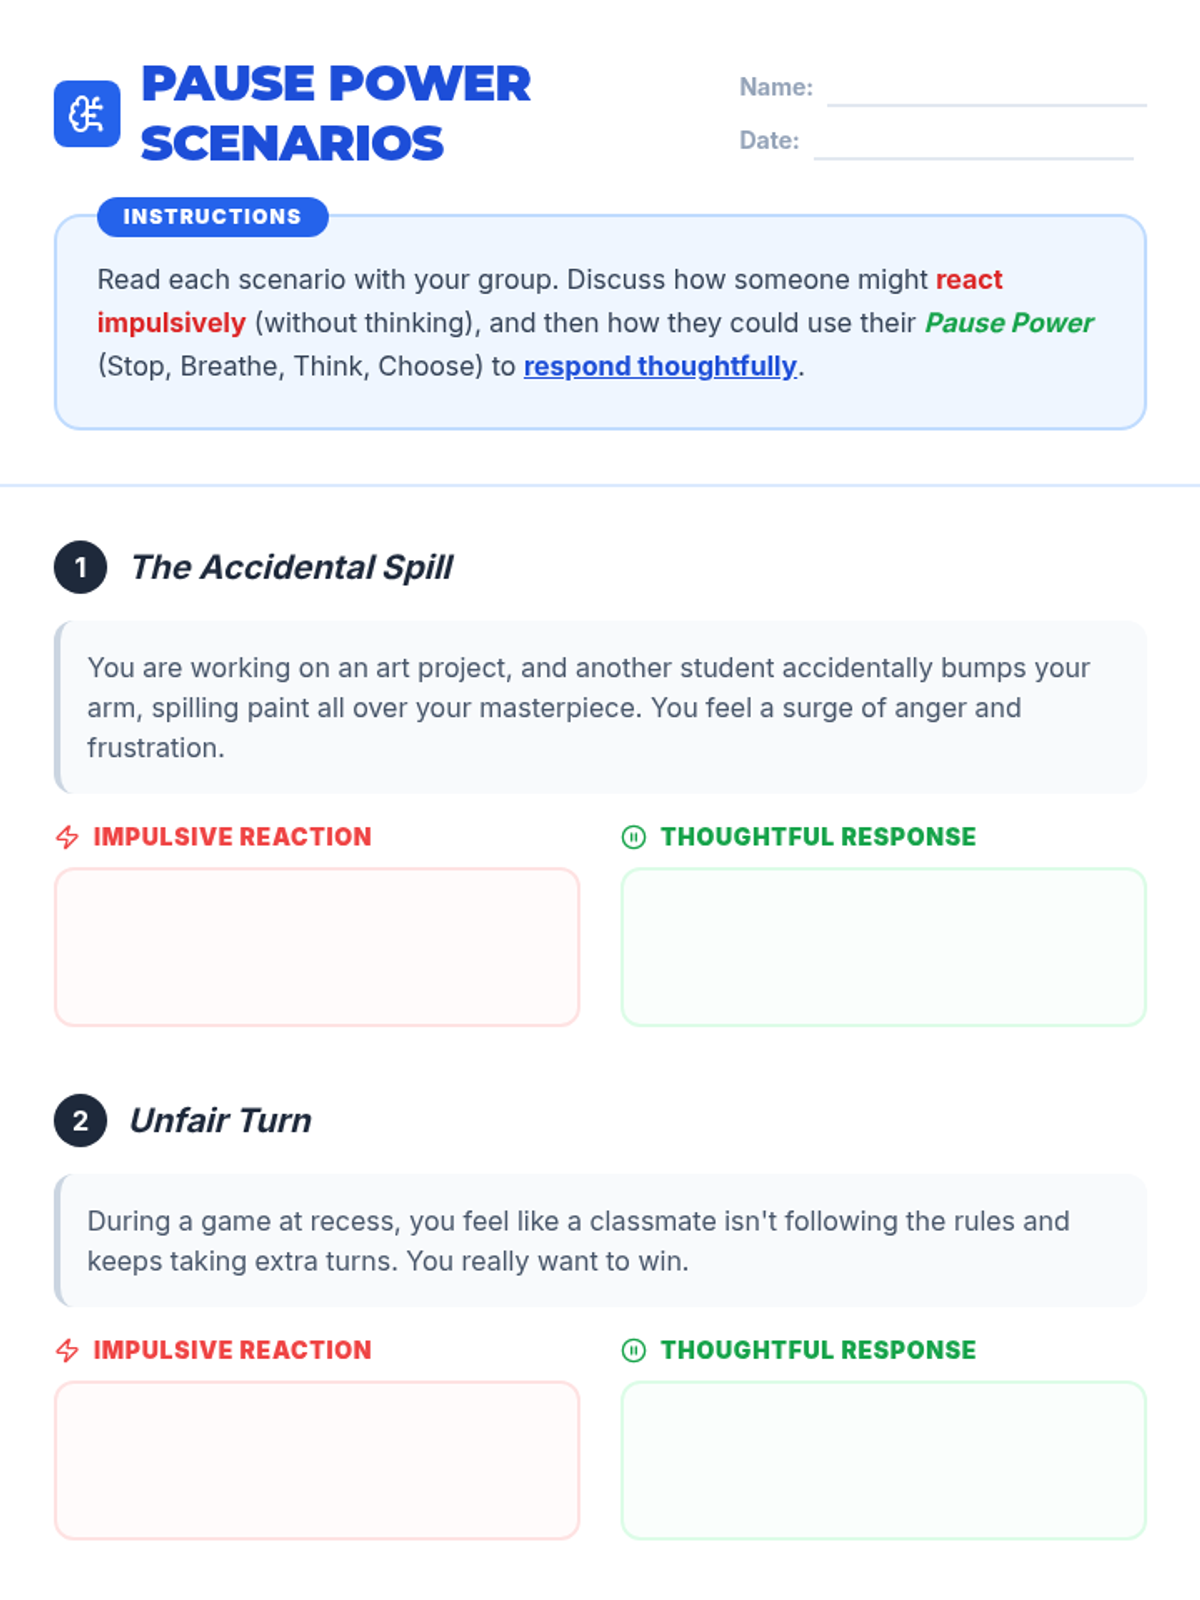1200x1600 pixels.
Task: Click the lightning bolt icon in scenario 2
Action: [x=67, y=1351]
